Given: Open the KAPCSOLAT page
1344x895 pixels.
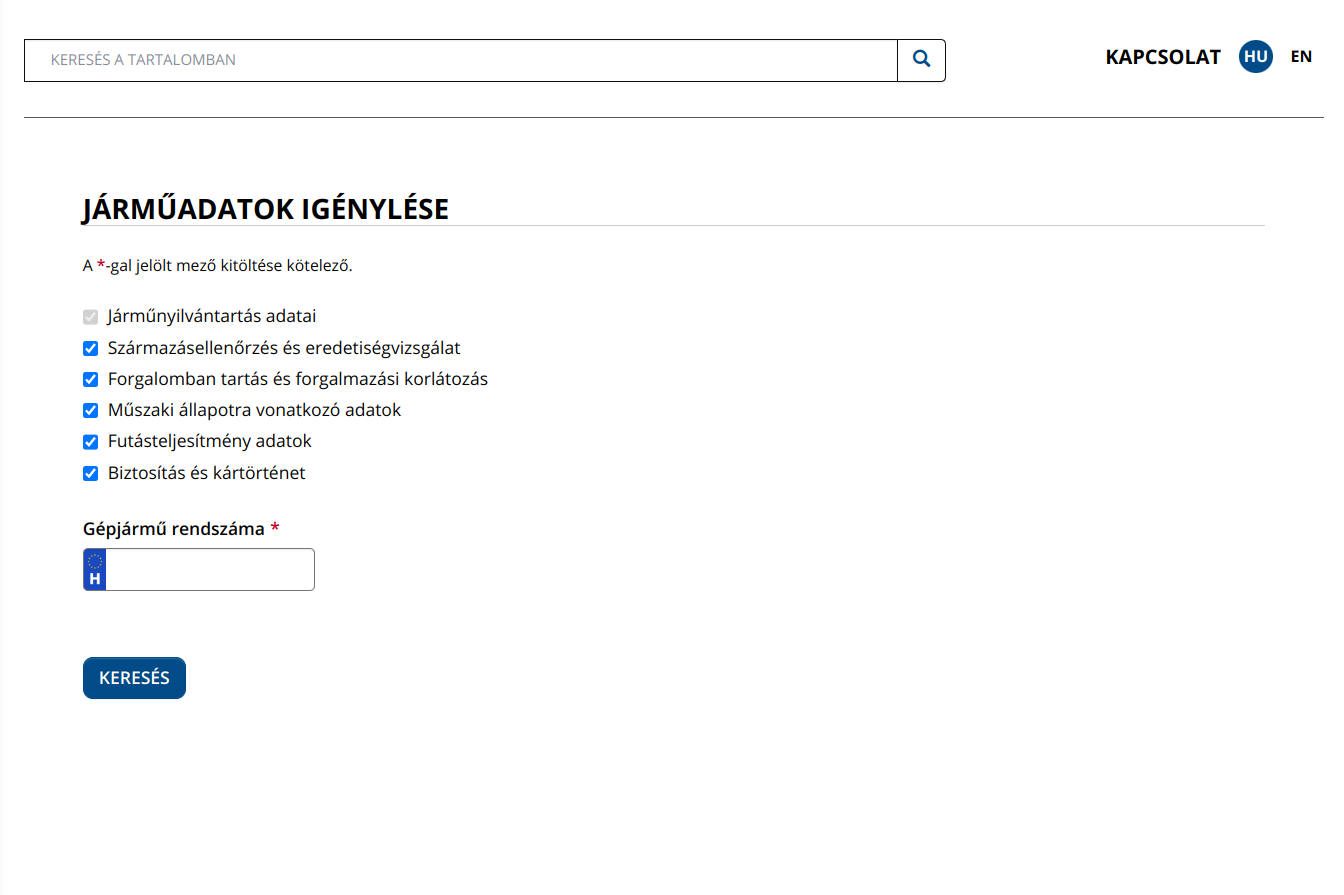Looking at the screenshot, I should point(1162,57).
